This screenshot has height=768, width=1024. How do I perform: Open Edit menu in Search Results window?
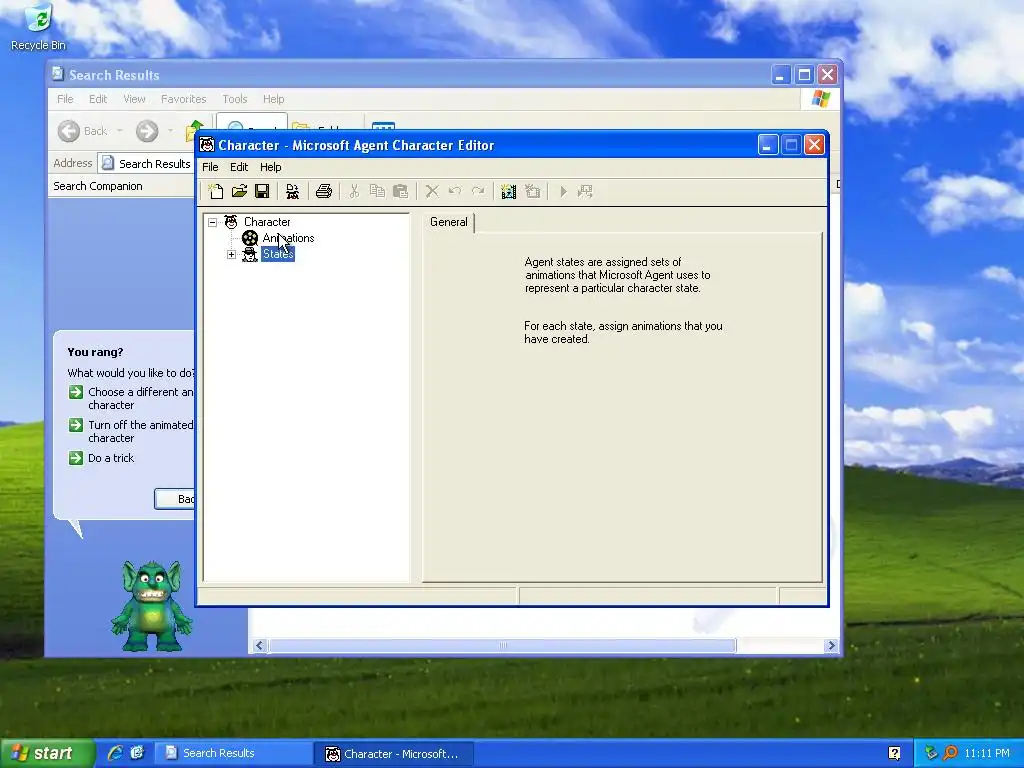98,99
